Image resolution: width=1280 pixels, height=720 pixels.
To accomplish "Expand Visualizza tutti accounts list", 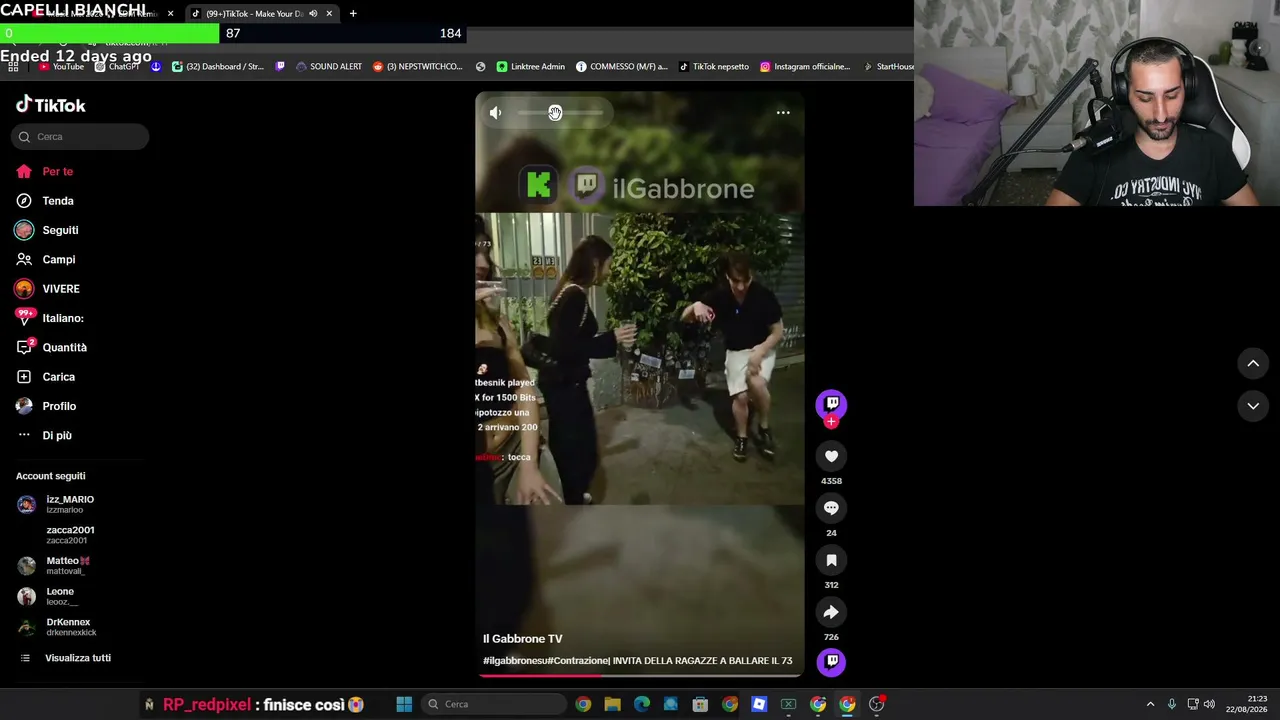I will click(65, 658).
